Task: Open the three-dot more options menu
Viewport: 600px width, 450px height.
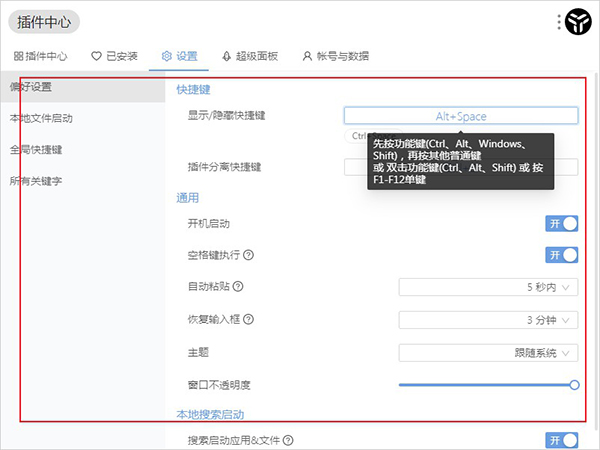Action: coord(559,22)
